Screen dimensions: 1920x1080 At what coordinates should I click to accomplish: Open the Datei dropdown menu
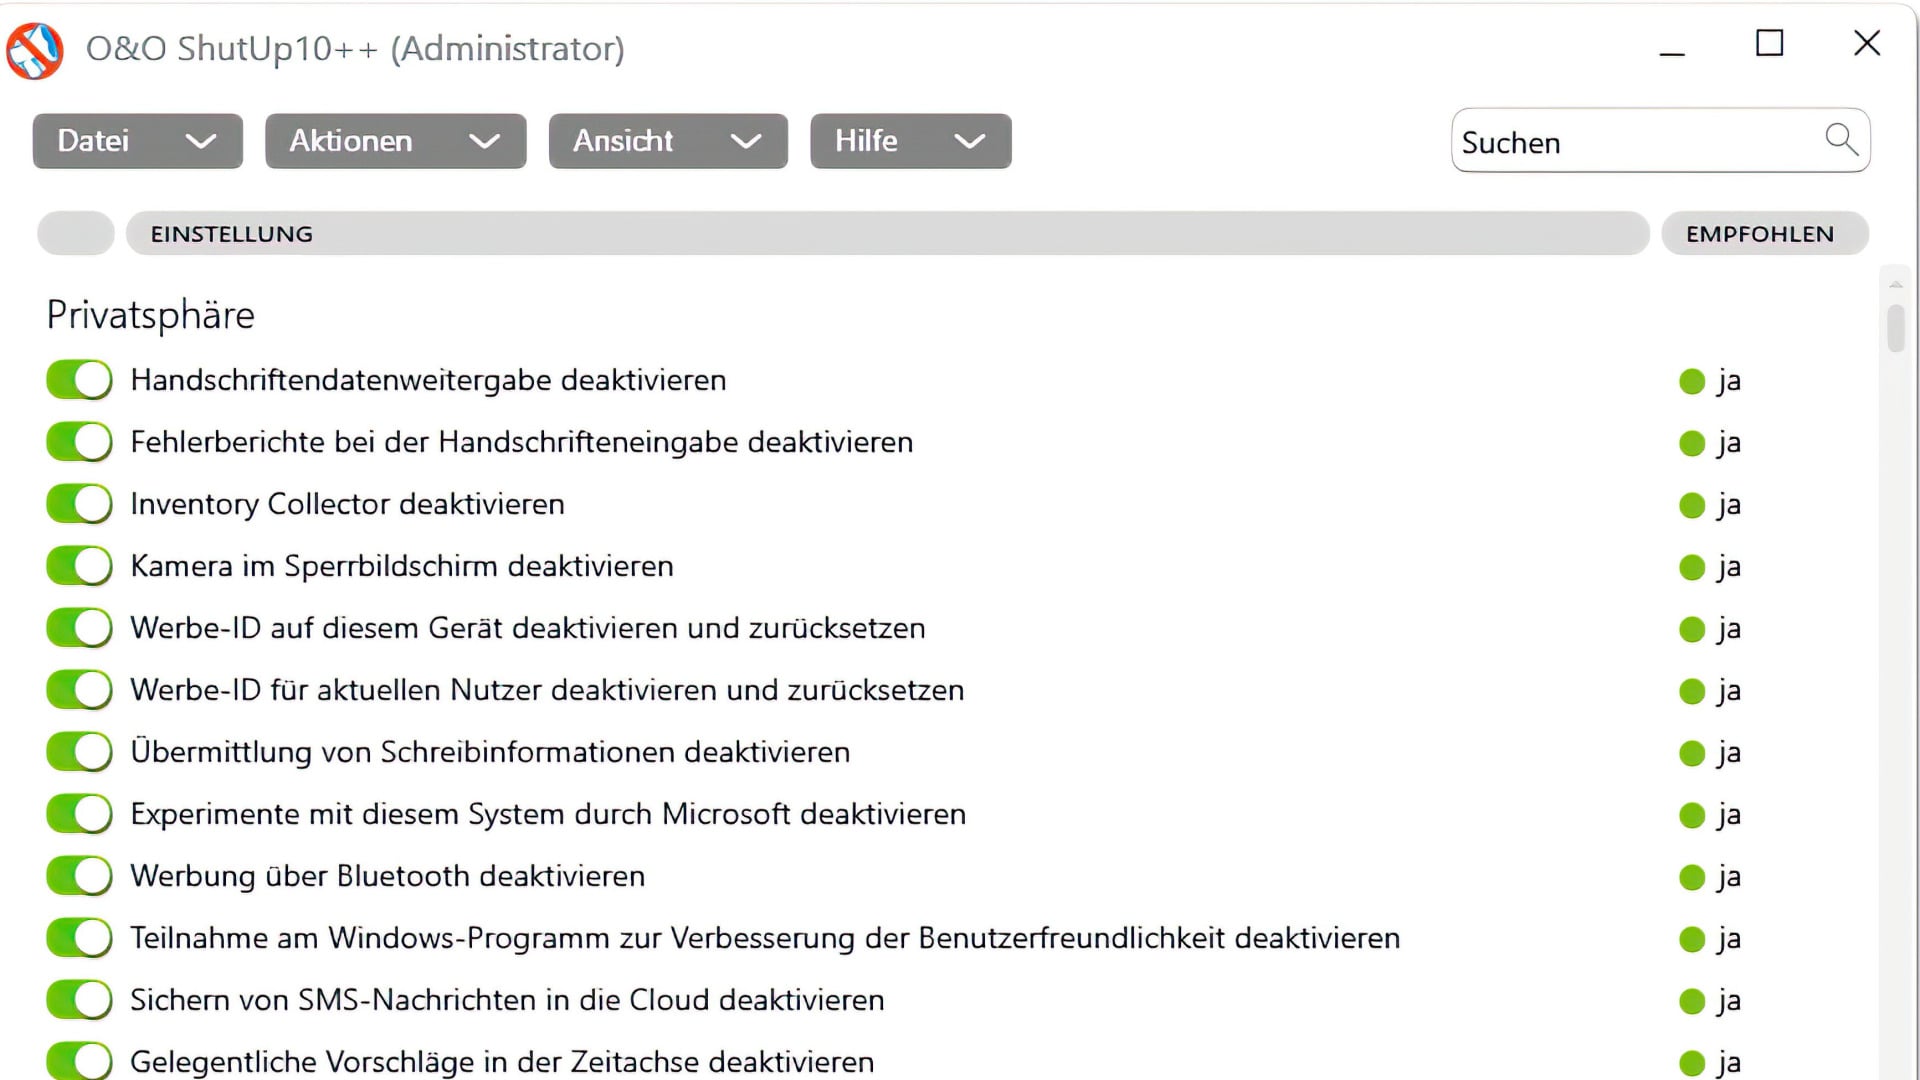coord(138,141)
